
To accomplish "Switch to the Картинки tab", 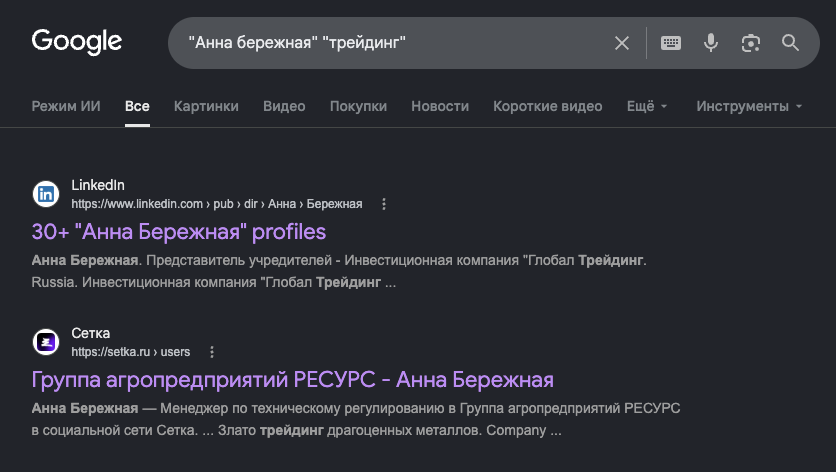I will point(206,106).
